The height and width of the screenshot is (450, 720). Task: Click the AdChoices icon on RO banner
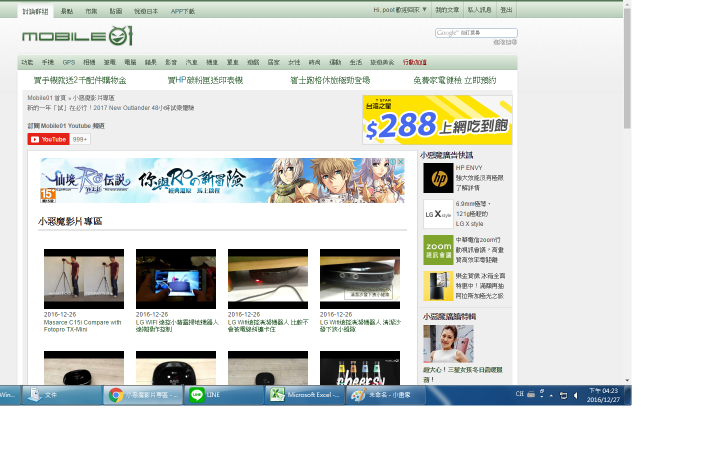click(394, 162)
